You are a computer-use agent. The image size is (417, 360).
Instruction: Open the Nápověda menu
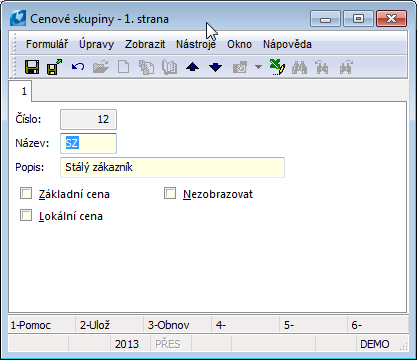tap(287, 44)
